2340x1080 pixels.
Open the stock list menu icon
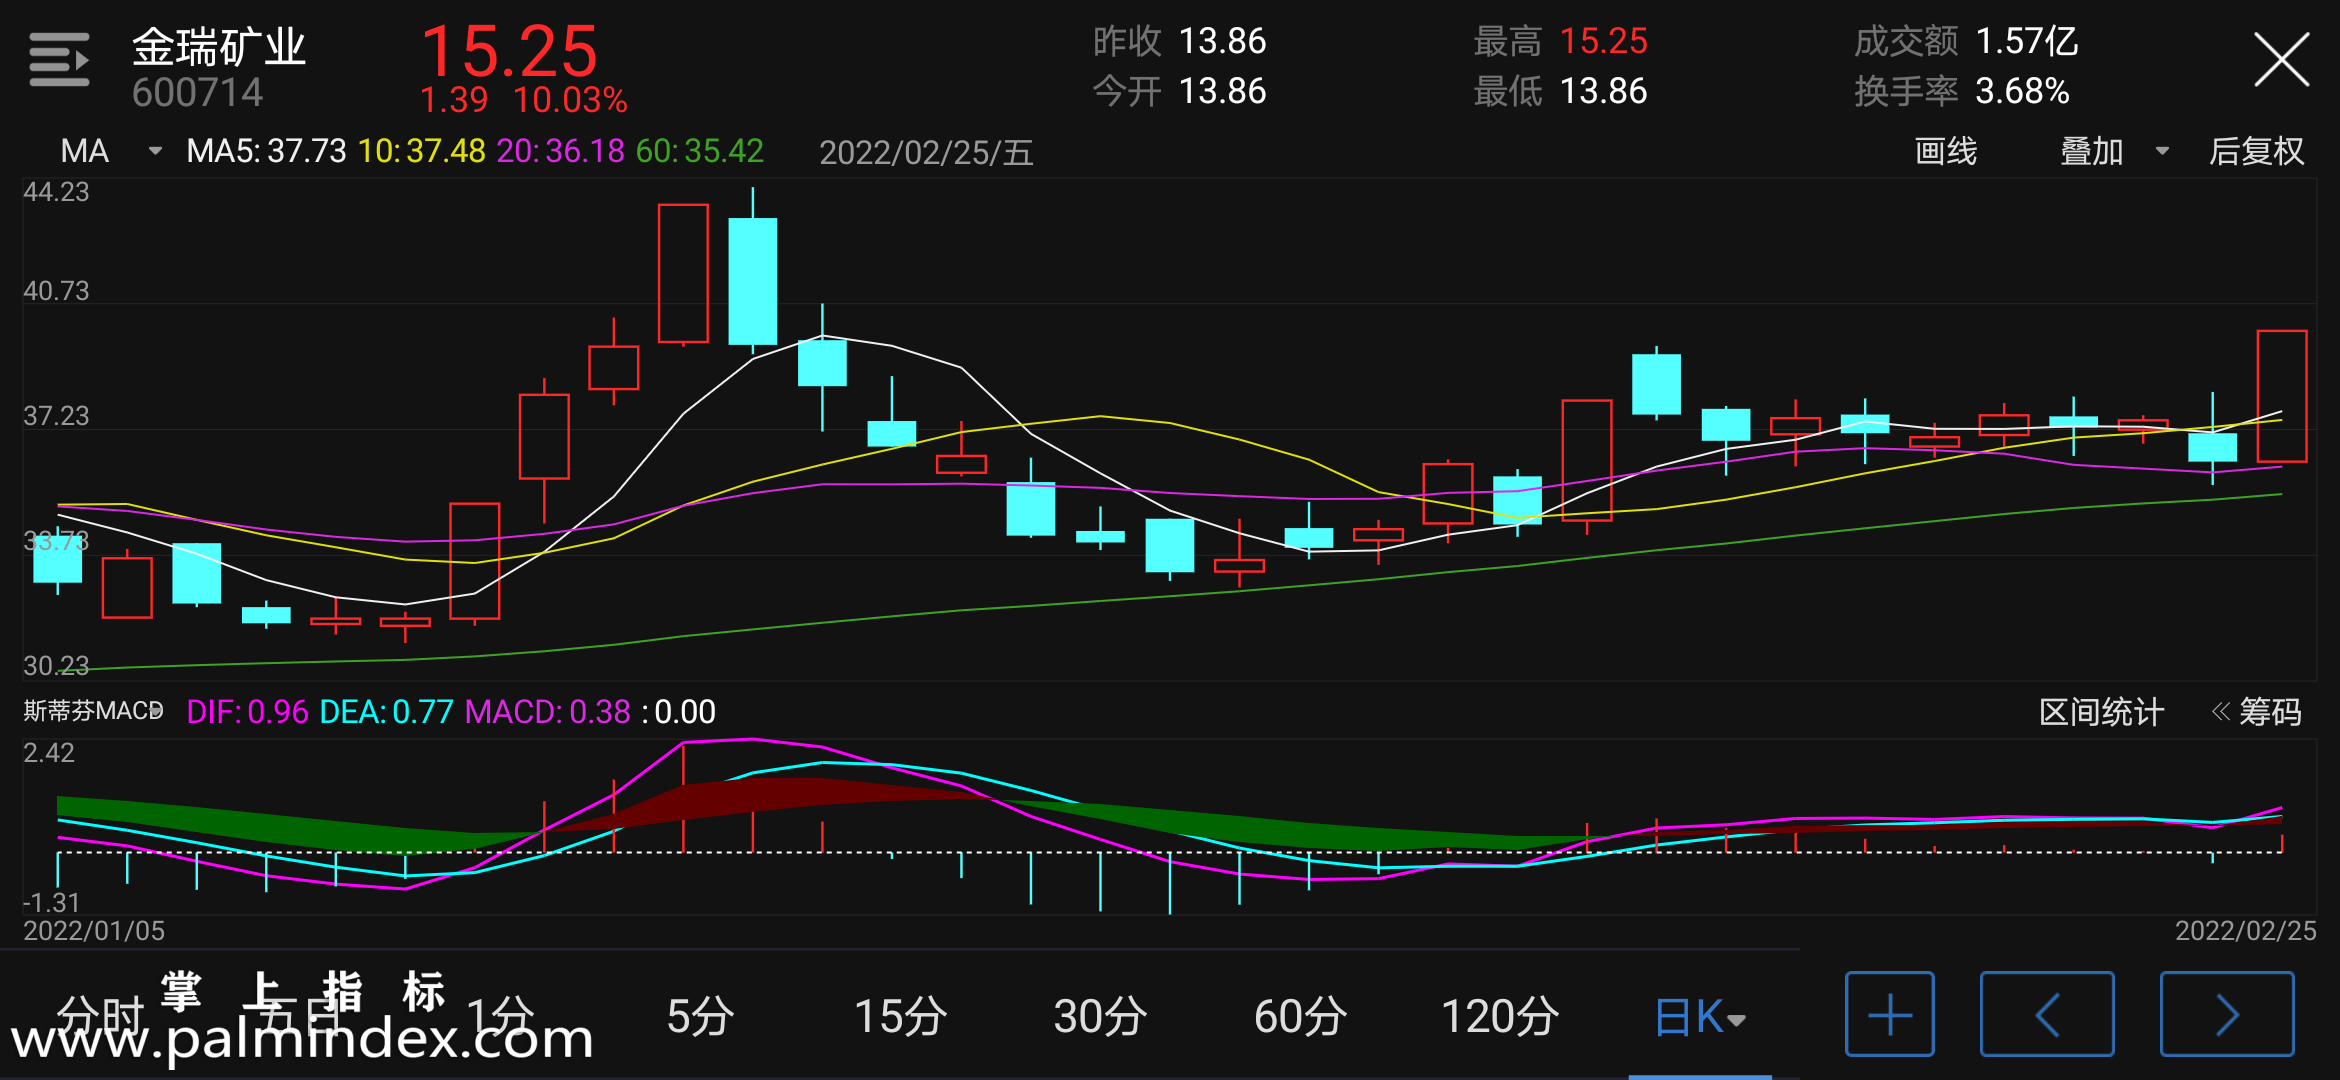(x=59, y=59)
